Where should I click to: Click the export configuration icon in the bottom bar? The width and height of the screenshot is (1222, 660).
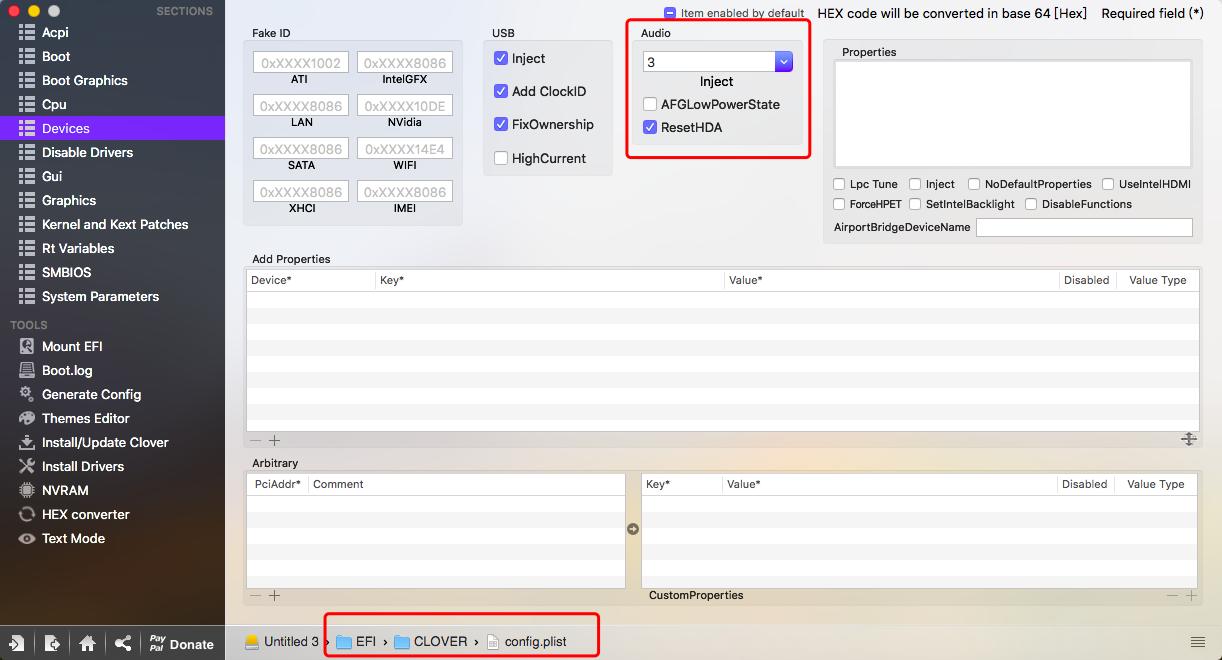(x=52, y=643)
